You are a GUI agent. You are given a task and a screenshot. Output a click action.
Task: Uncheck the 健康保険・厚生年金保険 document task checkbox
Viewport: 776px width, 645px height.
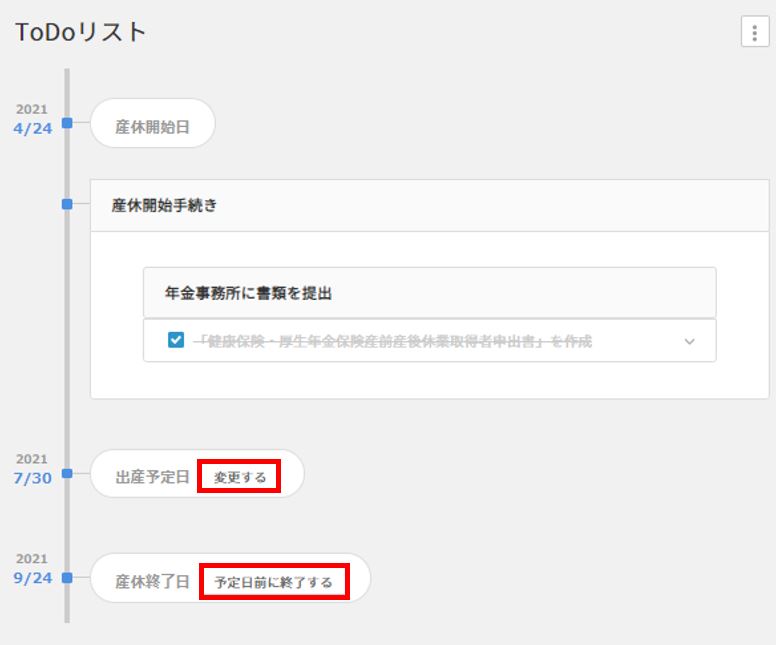coord(176,341)
